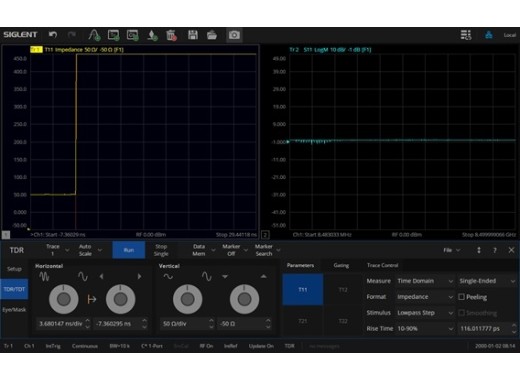This screenshot has width=520, height=380.
Task: Click the 3.680147 ns/div field
Action: pyautogui.click(x=63, y=324)
